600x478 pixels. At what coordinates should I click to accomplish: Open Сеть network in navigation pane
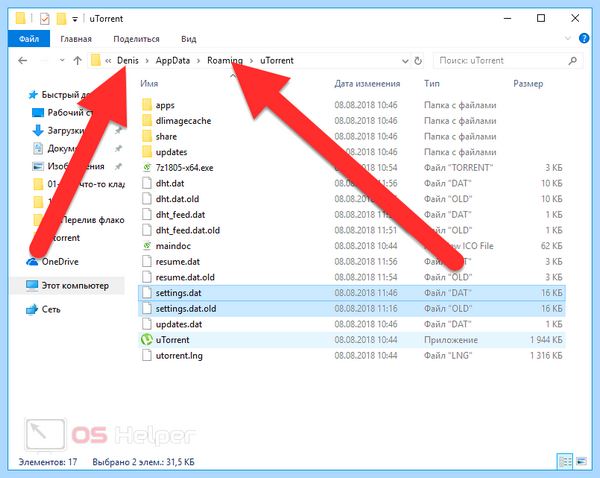pos(43,310)
